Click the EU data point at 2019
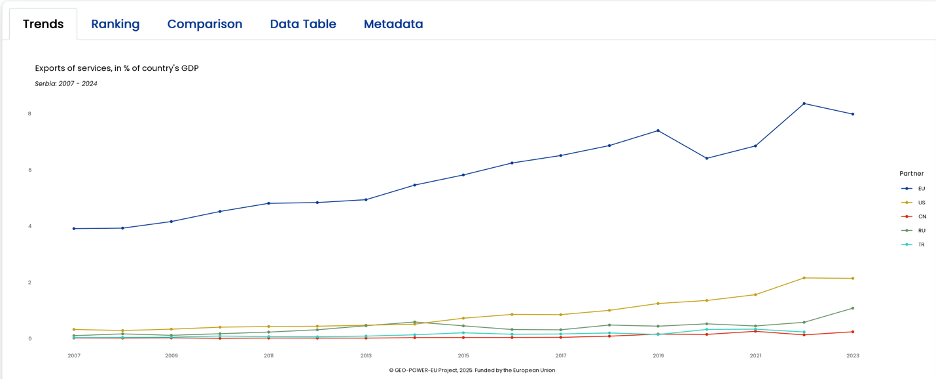The height and width of the screenshot is (380, 936). (x=658, y=131)
